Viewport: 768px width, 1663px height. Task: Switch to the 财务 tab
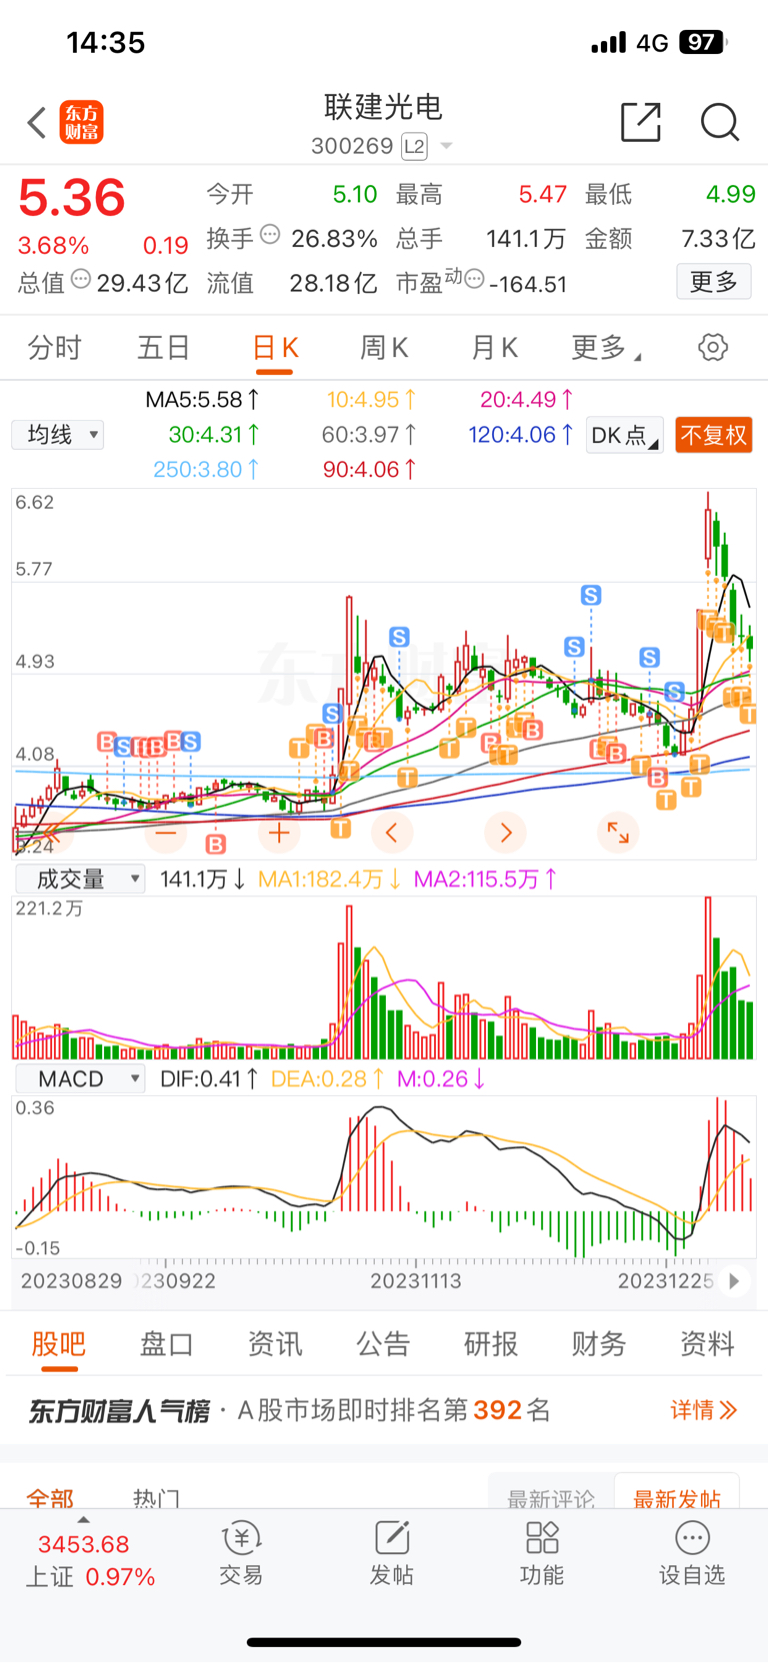(x=599, y=1344)
